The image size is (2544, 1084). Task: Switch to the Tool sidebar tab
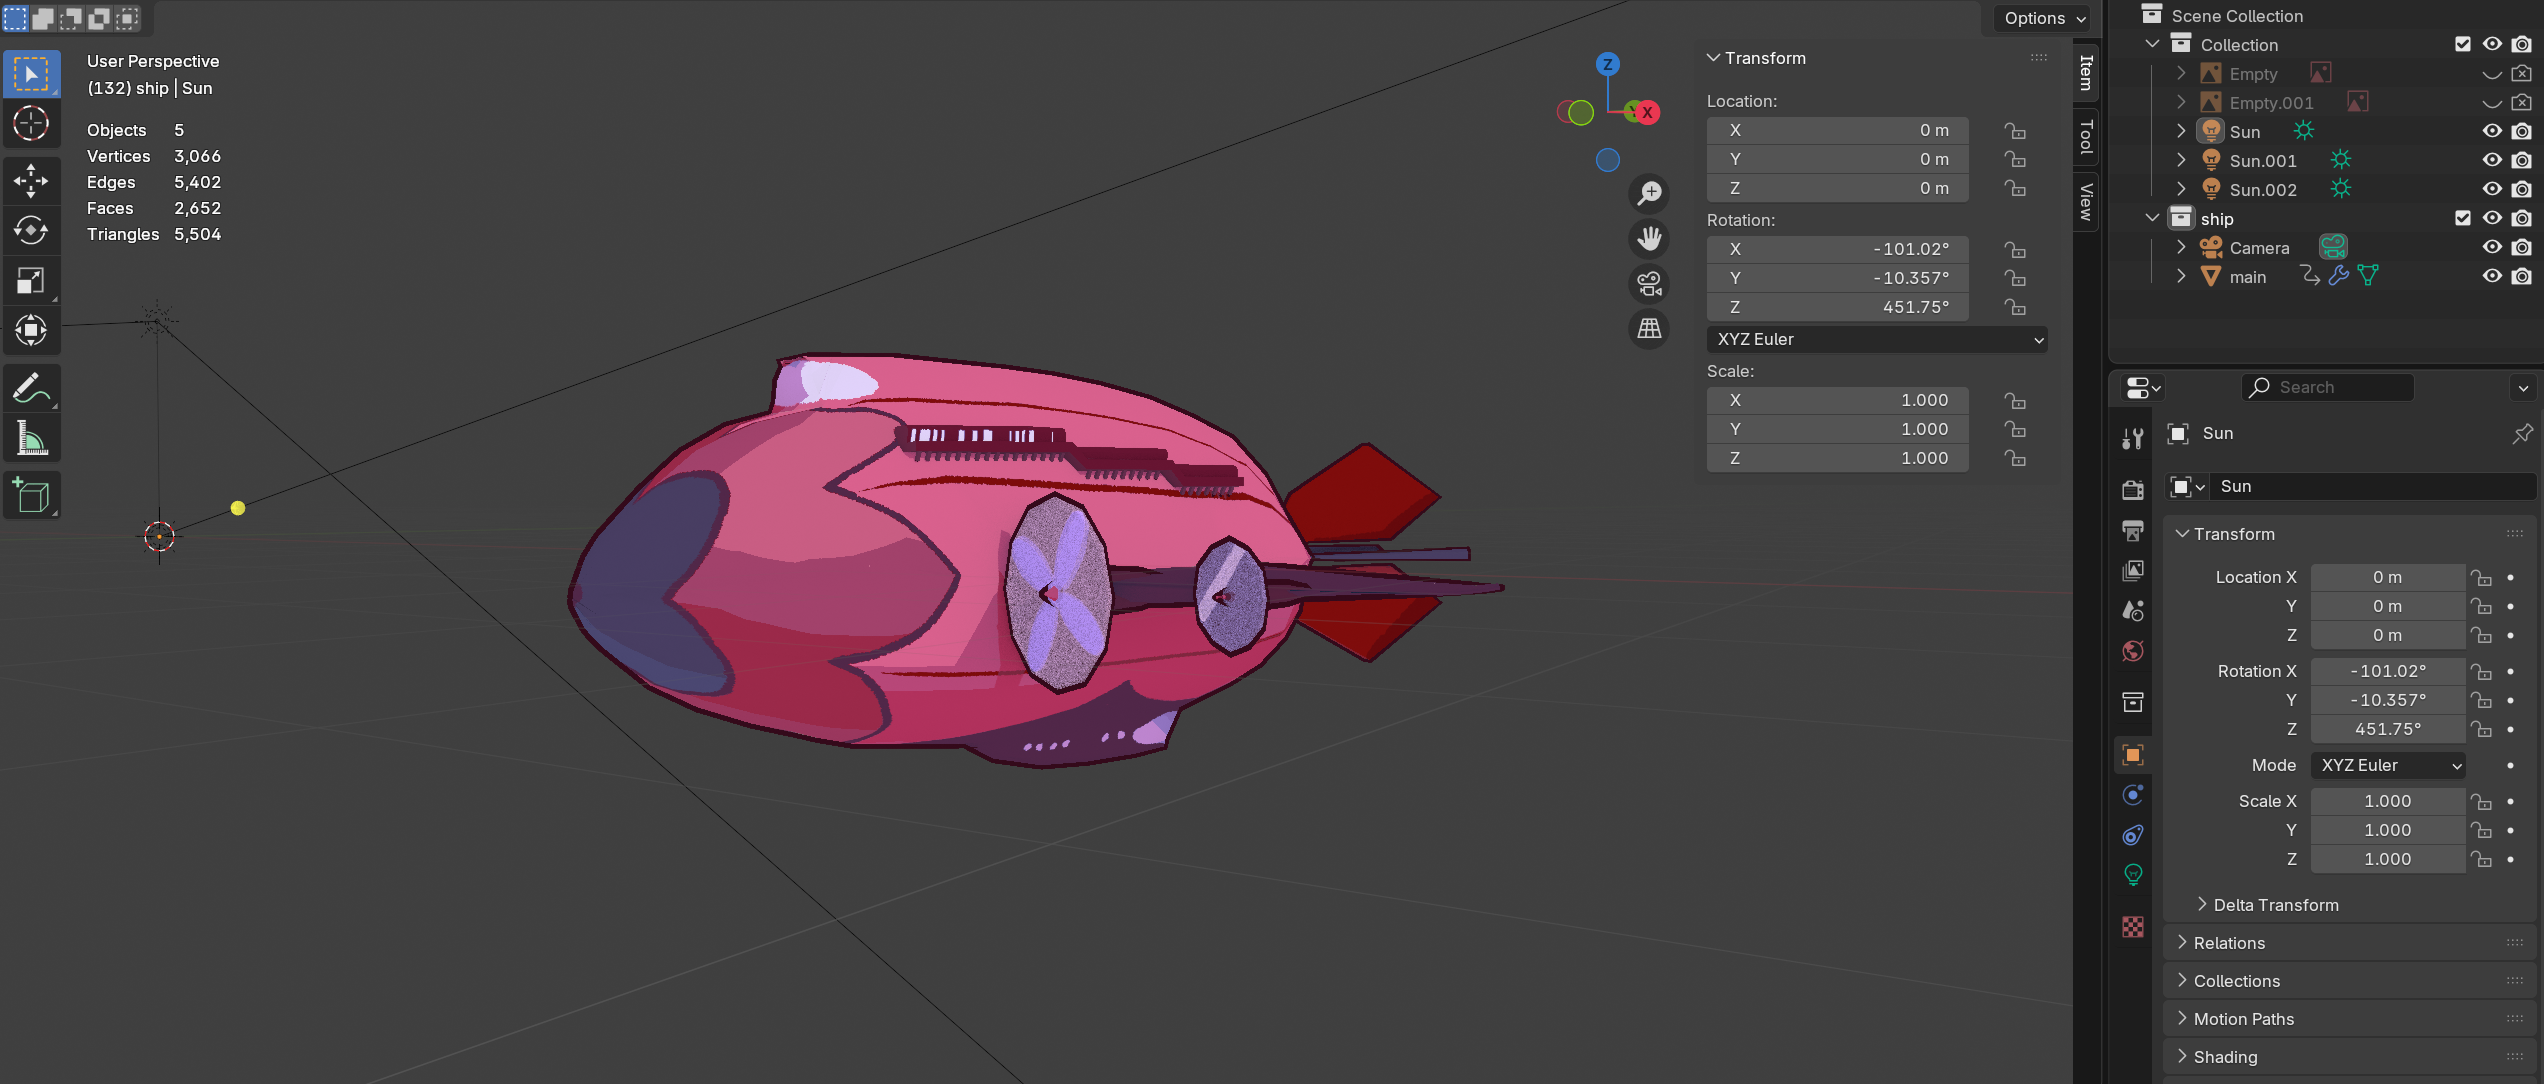2086,136
